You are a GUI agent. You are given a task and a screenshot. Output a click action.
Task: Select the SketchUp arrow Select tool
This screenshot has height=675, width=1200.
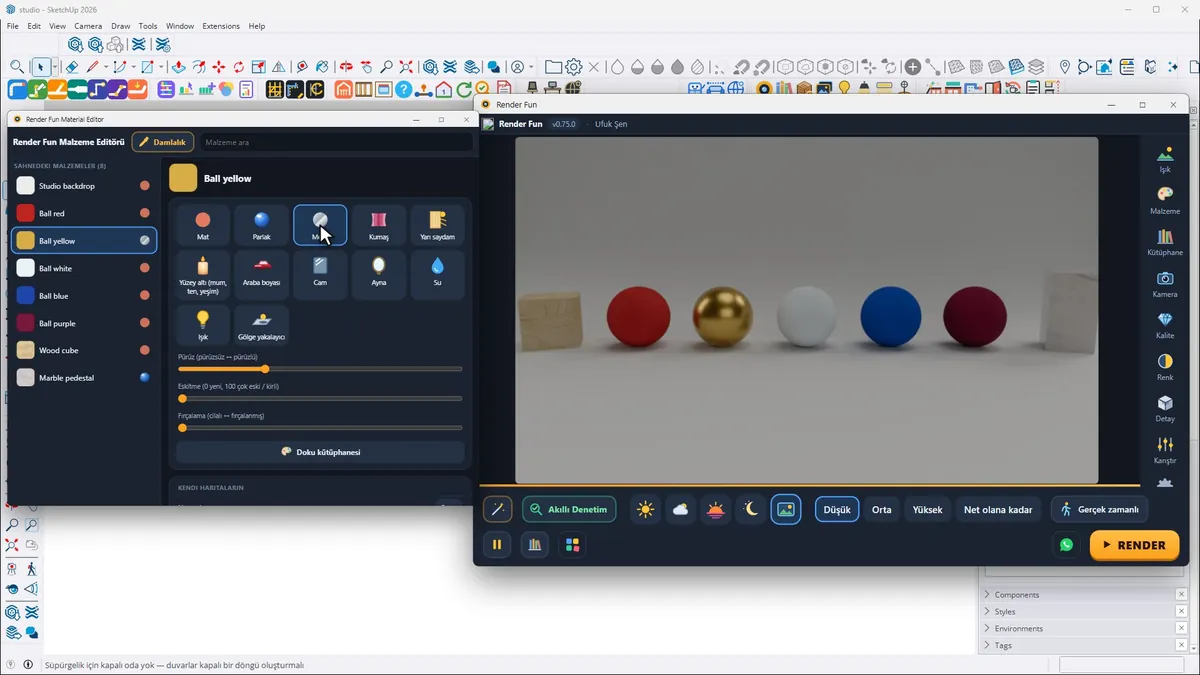41,67
